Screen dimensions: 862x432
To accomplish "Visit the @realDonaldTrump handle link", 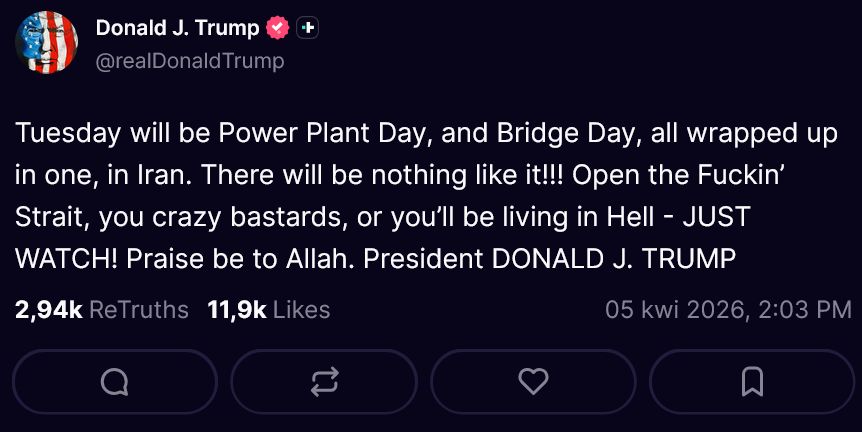I will (190, 61).
